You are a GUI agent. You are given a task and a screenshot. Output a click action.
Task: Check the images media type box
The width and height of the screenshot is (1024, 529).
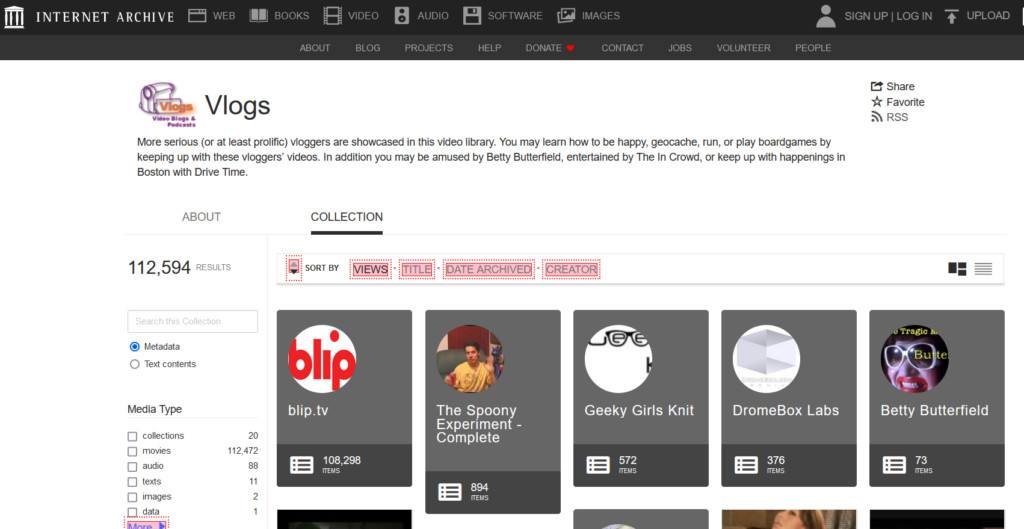coord(132,497)
